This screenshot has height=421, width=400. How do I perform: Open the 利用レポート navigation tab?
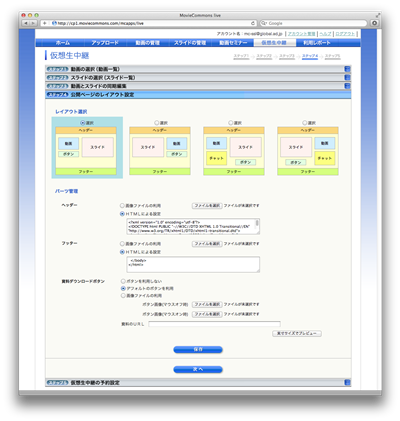click(x=317, y=43)
